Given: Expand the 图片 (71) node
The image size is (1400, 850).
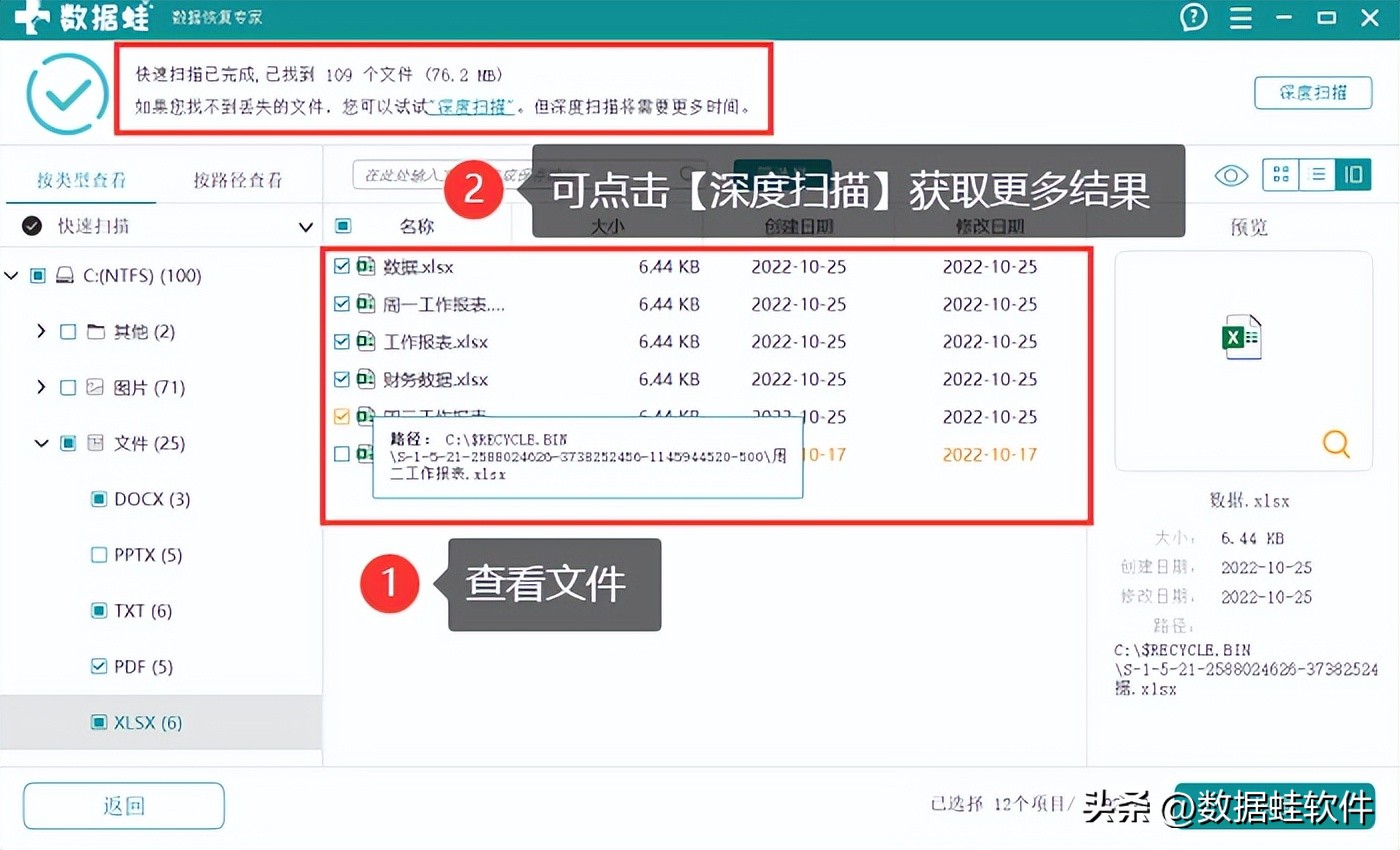Looking at the screenshot, I should pyautogui.click(x=41, y=387).
